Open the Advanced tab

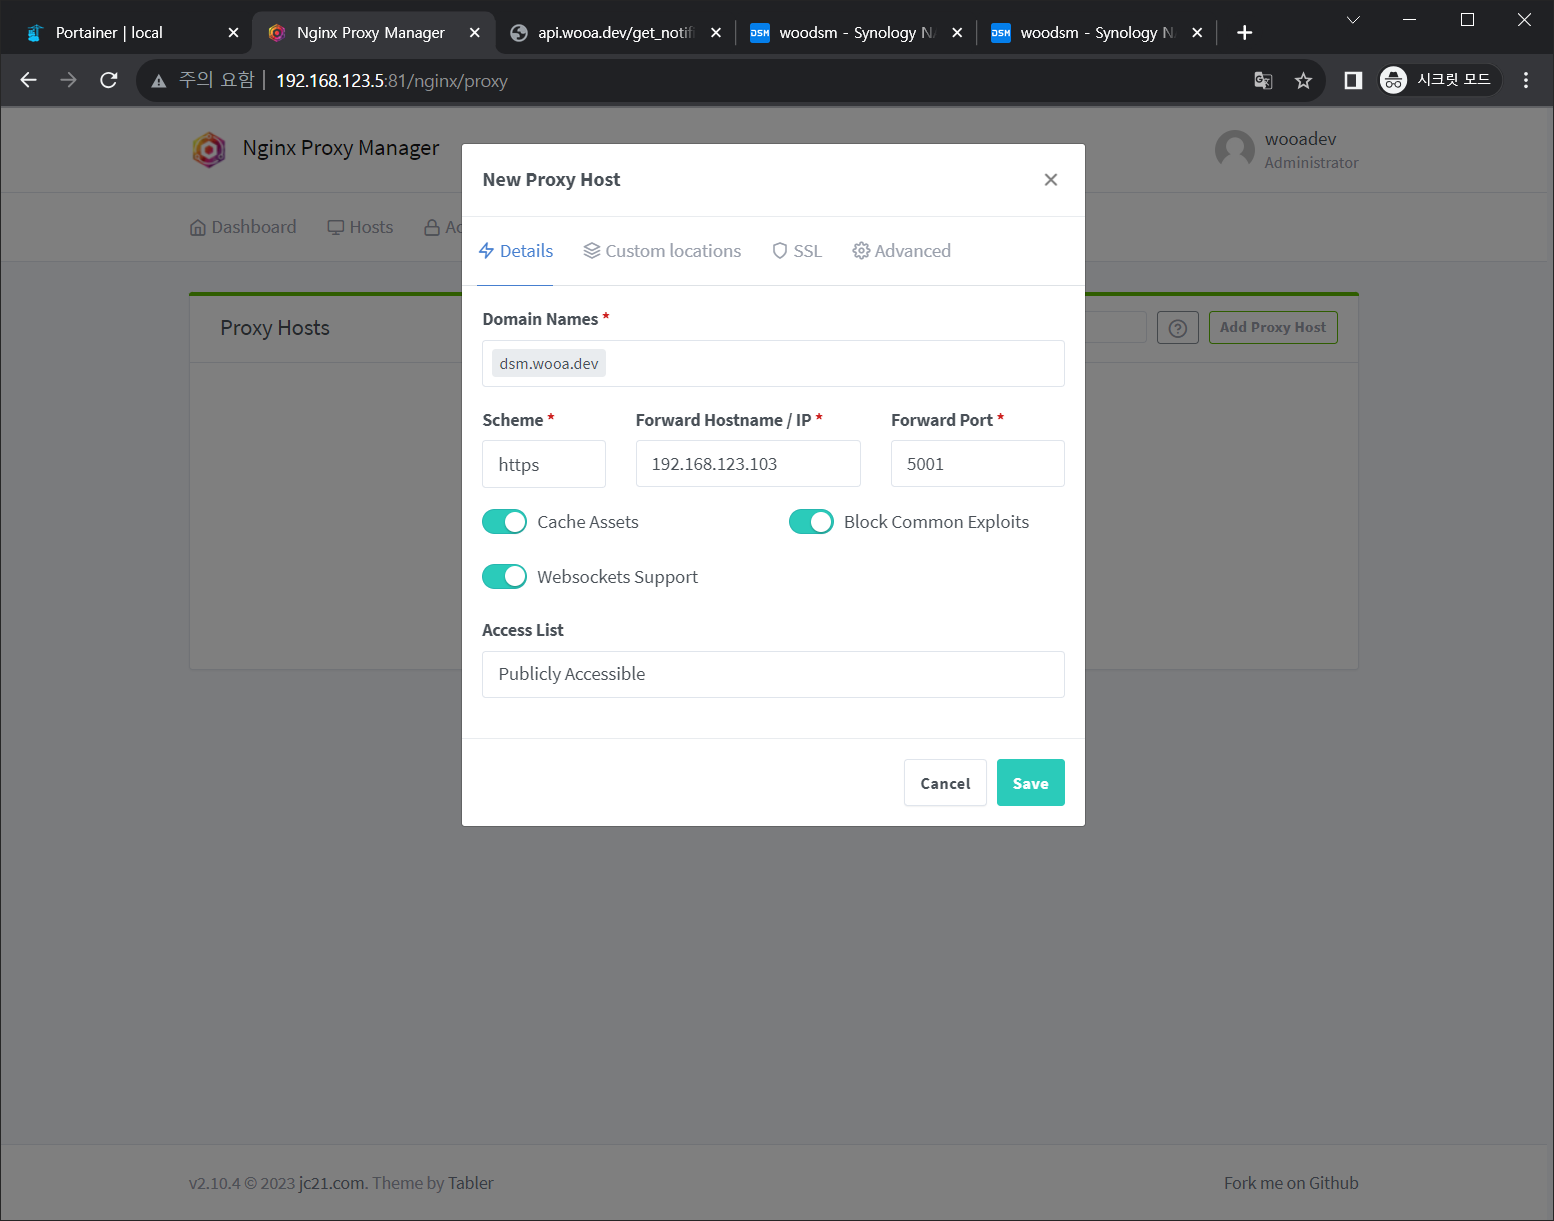click(901, 251)
